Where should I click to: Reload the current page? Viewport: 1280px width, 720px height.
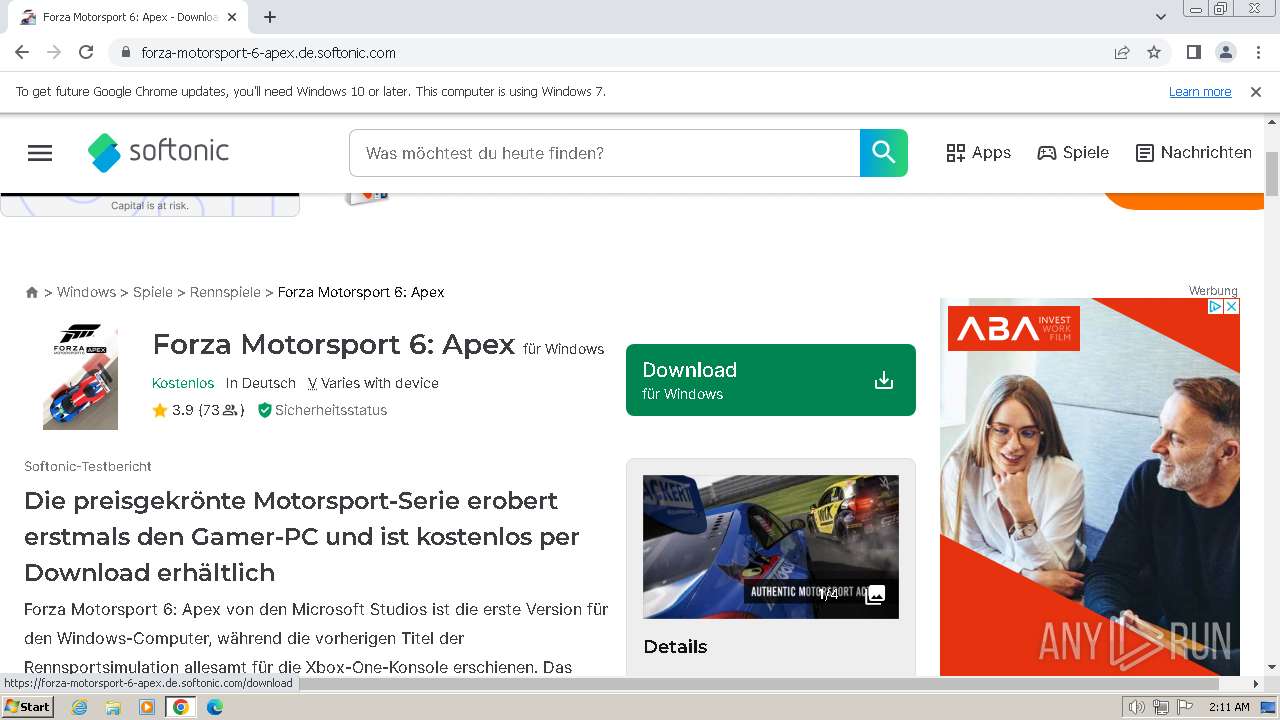tap(86, 52)
